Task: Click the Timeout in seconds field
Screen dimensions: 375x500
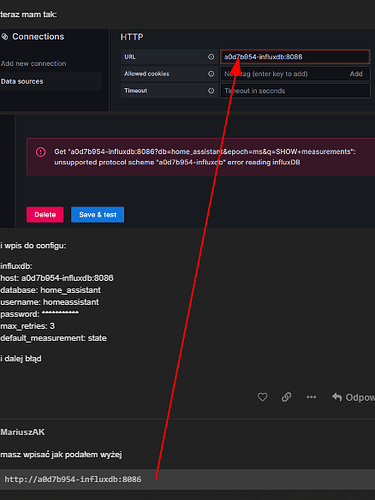Action: point(295,91)
